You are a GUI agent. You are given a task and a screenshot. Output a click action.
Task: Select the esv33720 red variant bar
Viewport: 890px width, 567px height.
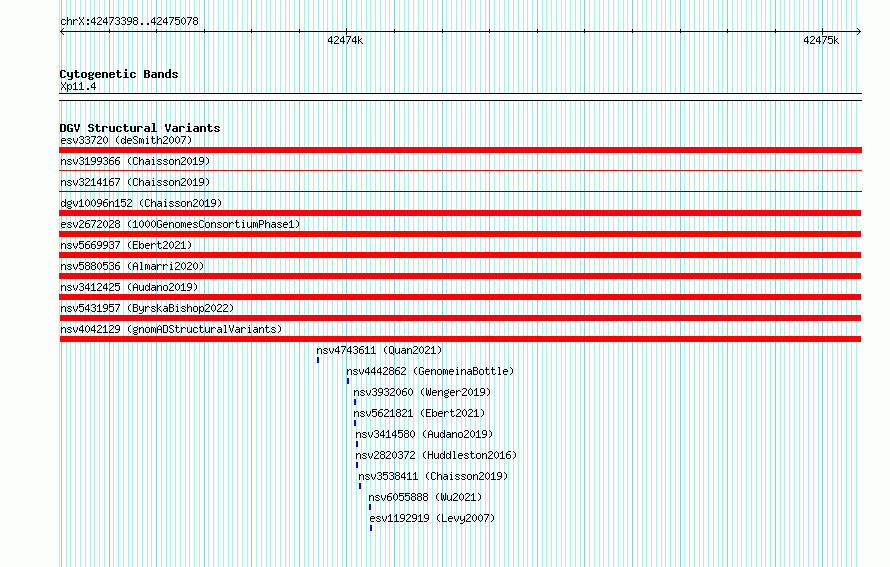[x=460, y=150]
